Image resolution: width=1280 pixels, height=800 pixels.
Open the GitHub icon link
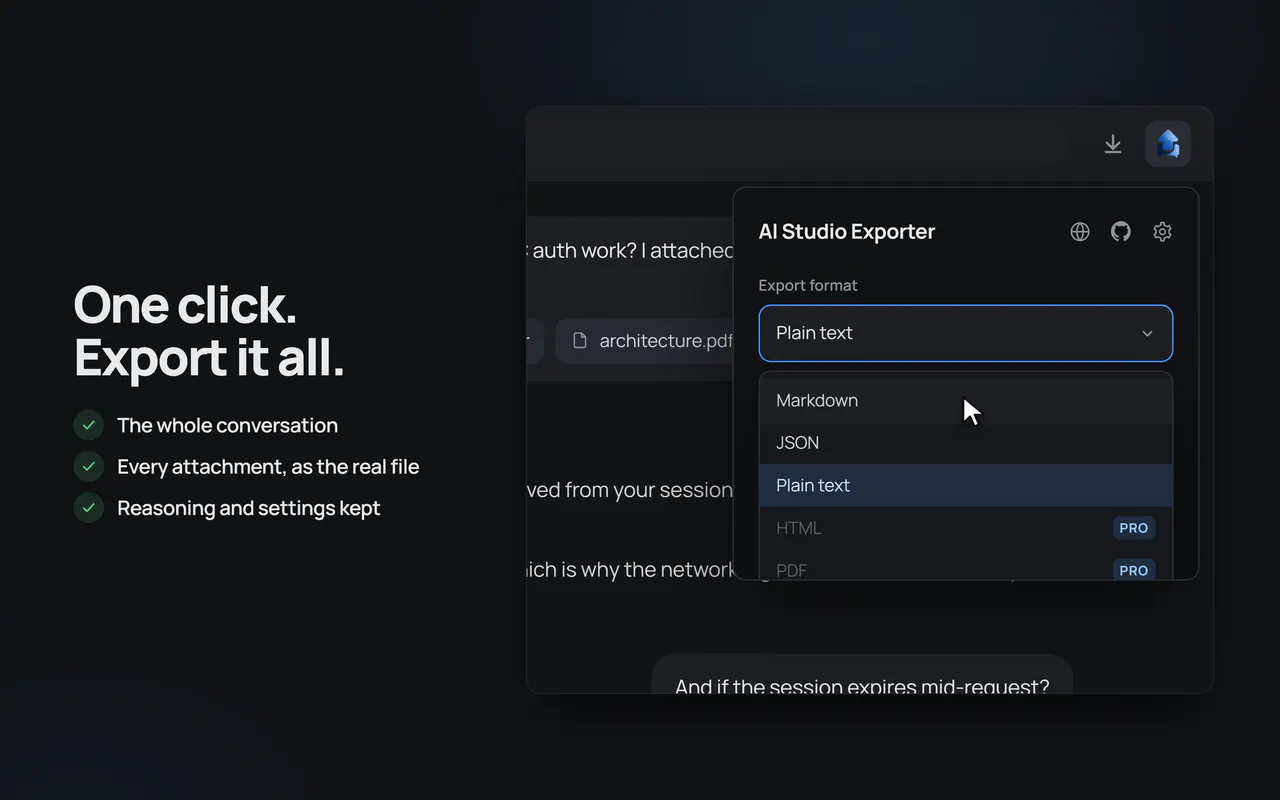click(x=1121, y=232)
